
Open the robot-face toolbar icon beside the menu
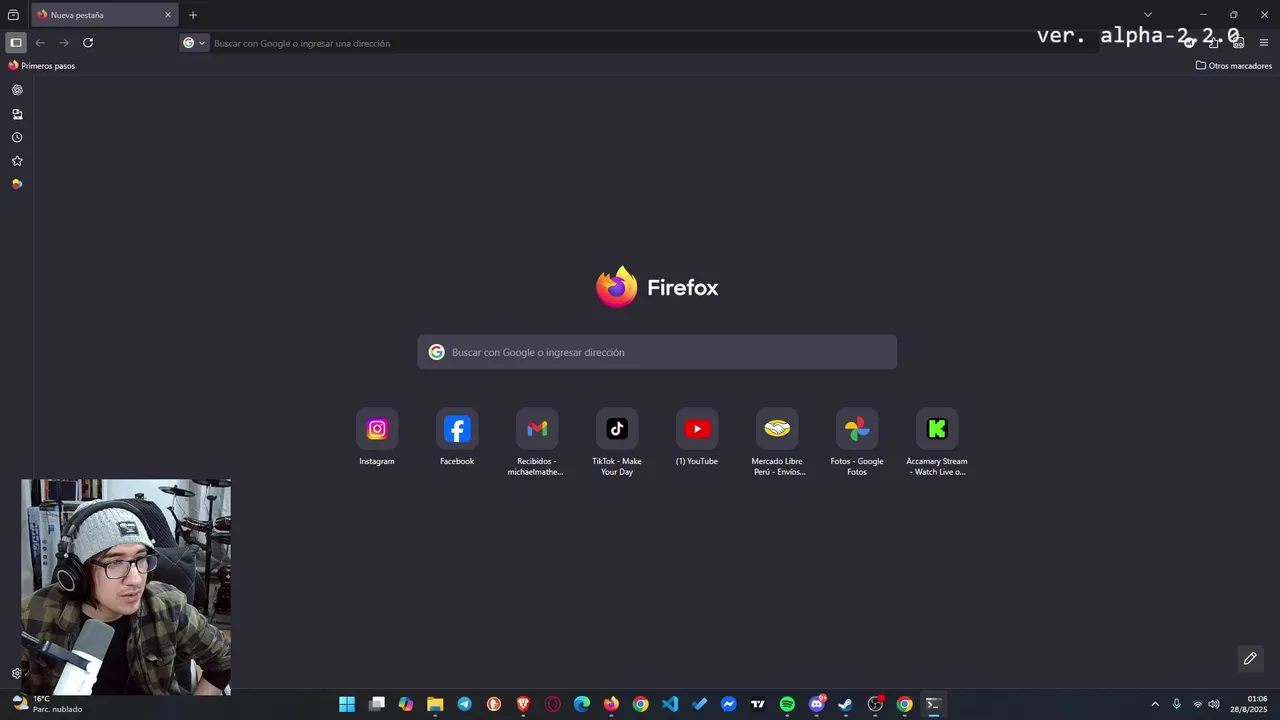(1238, 43)
